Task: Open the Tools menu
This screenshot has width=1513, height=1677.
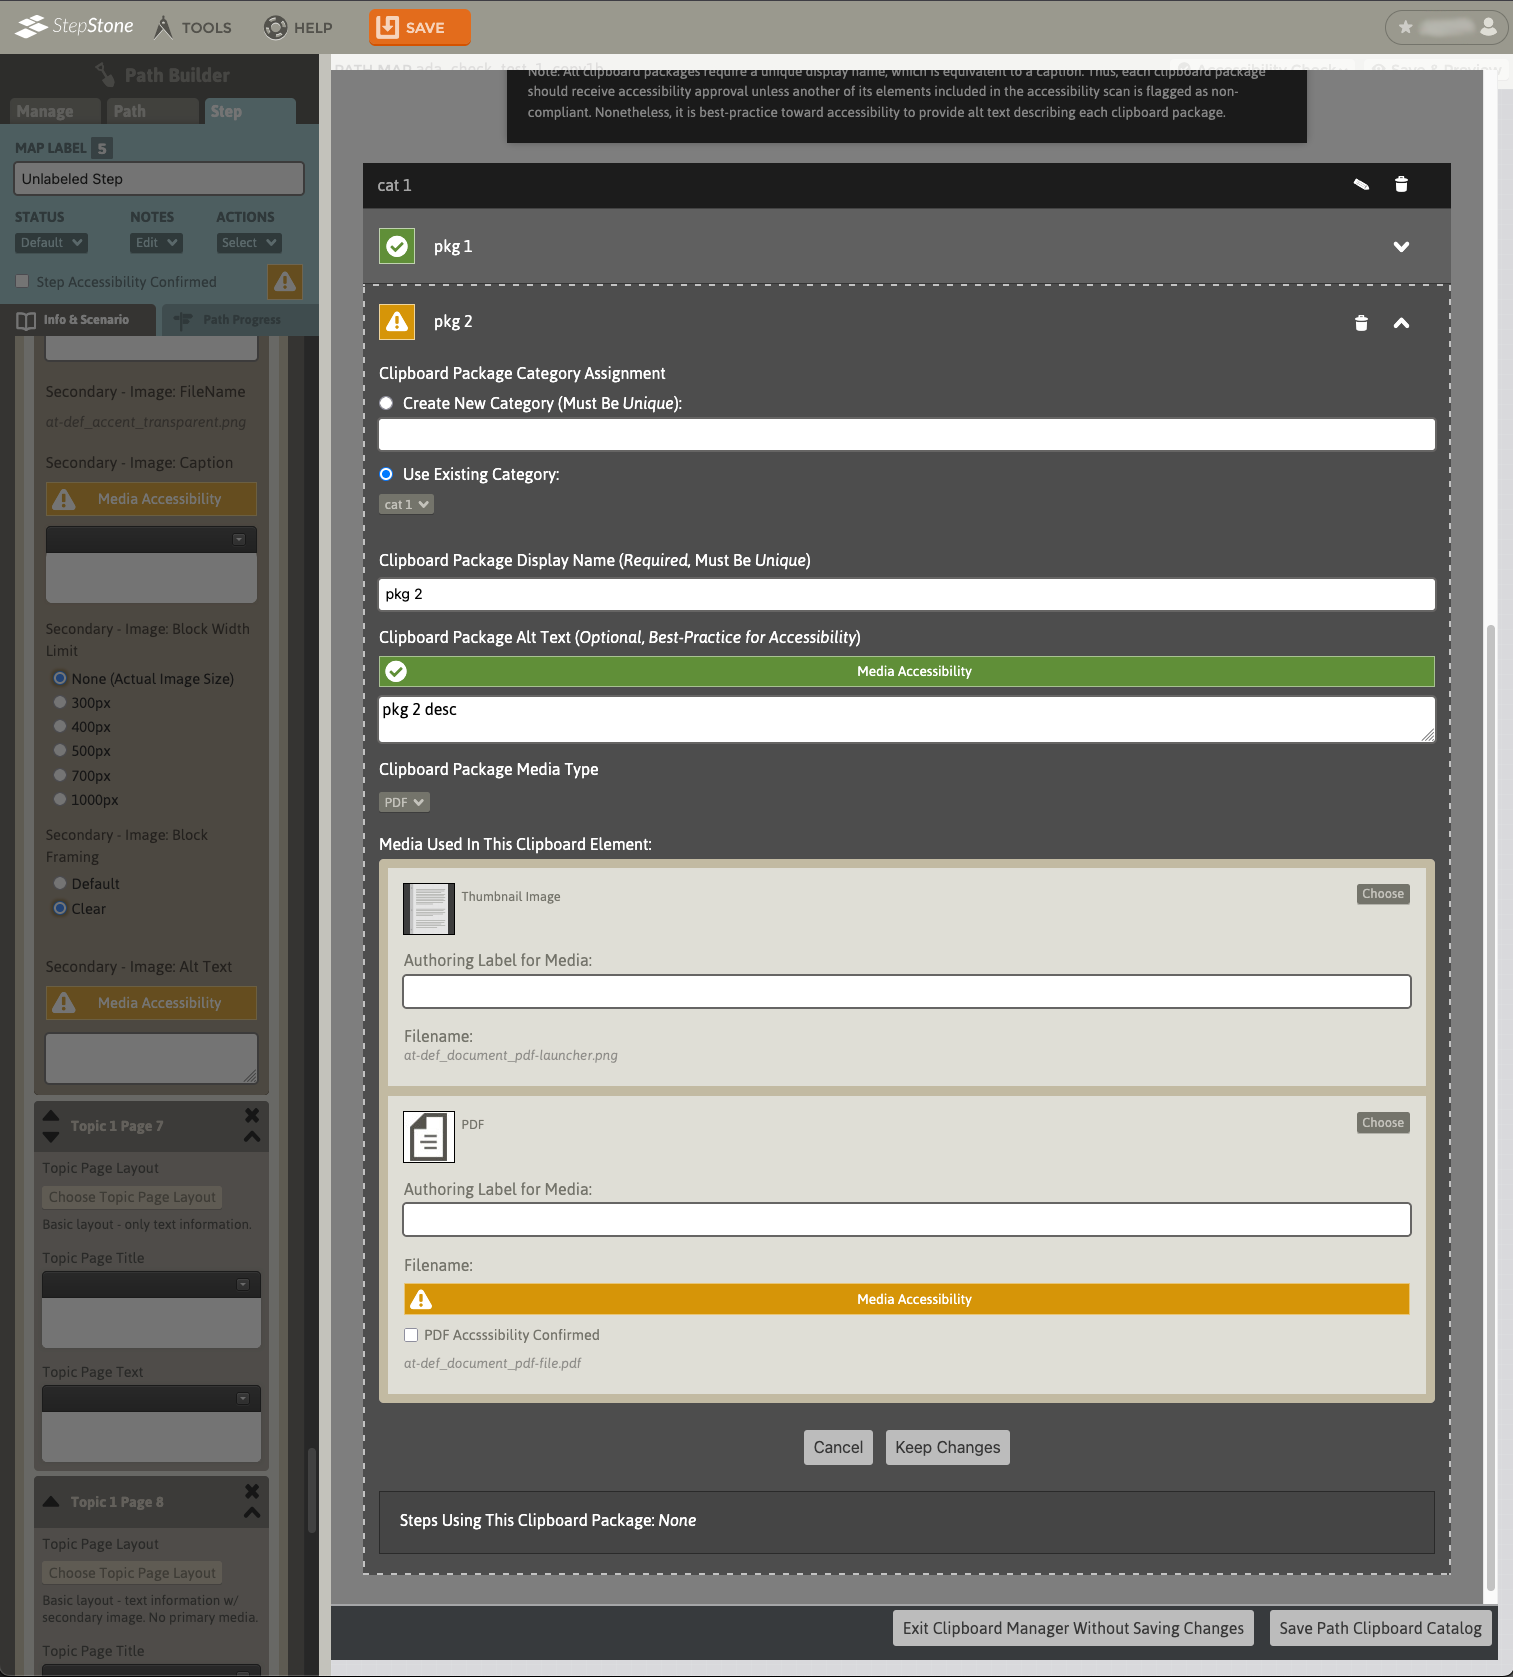Action: (193, 27)
